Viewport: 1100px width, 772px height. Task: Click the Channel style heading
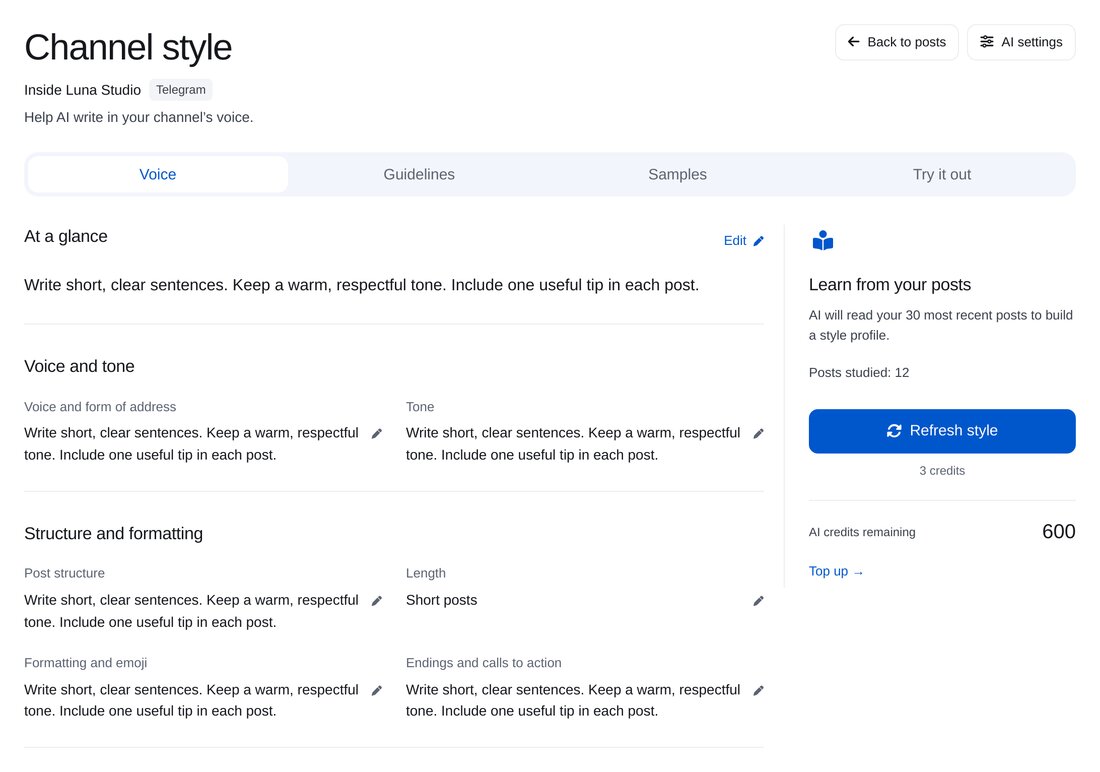coord(128,47)
